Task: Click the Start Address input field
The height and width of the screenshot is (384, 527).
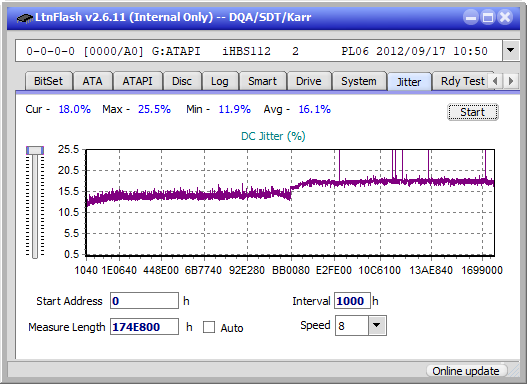Action: 145,301
